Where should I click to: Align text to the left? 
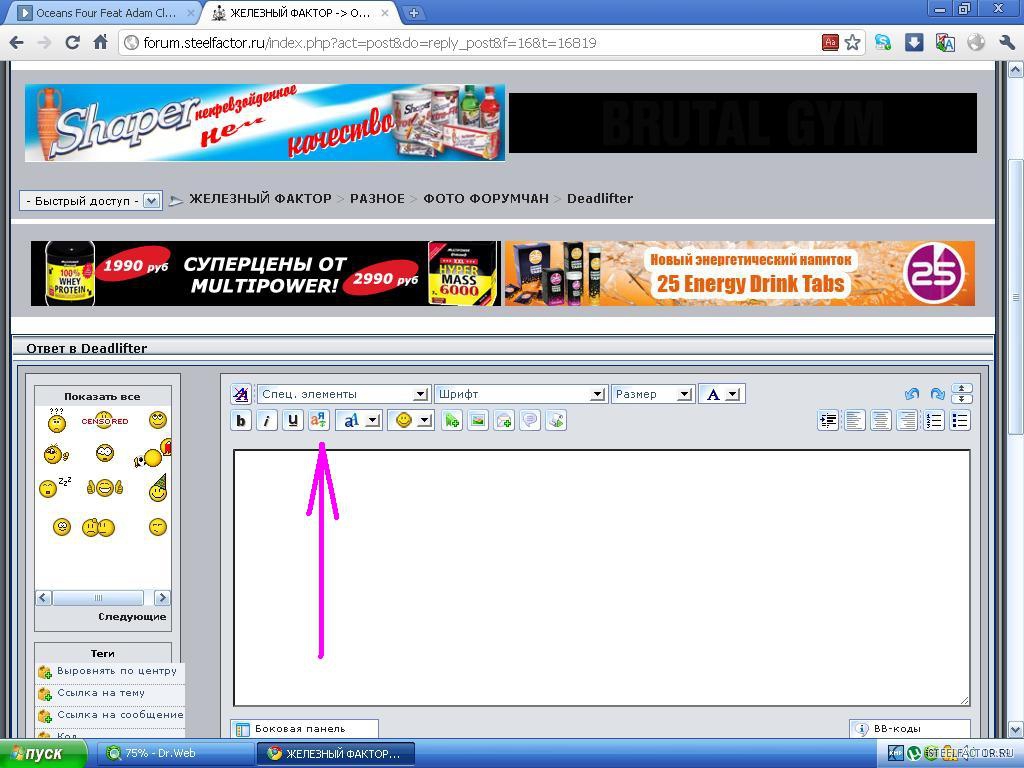click(854, 421)
